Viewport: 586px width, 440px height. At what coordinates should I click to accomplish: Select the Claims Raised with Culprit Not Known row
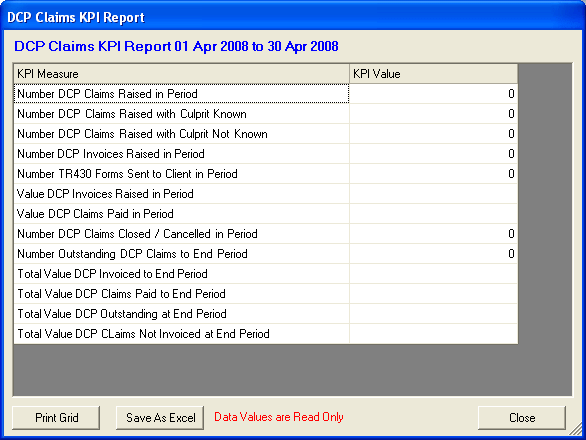pos(266,134)
